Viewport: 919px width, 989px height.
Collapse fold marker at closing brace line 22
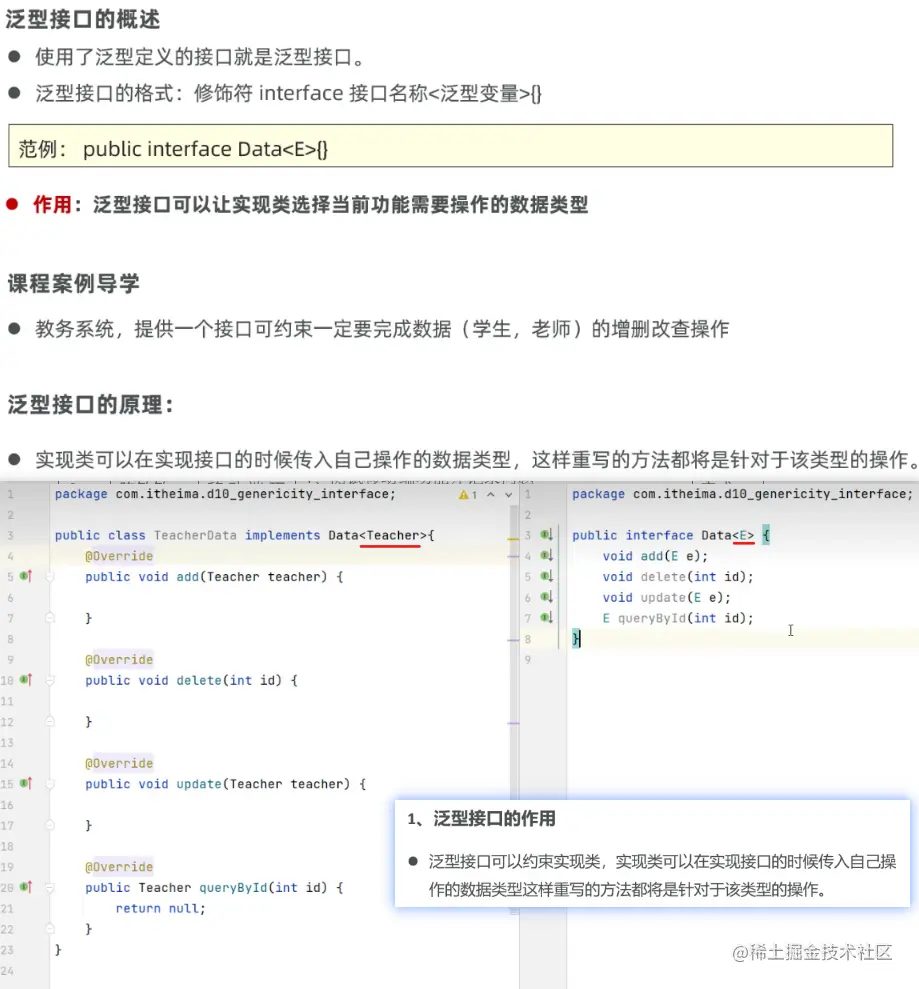[x=50, y=928]
